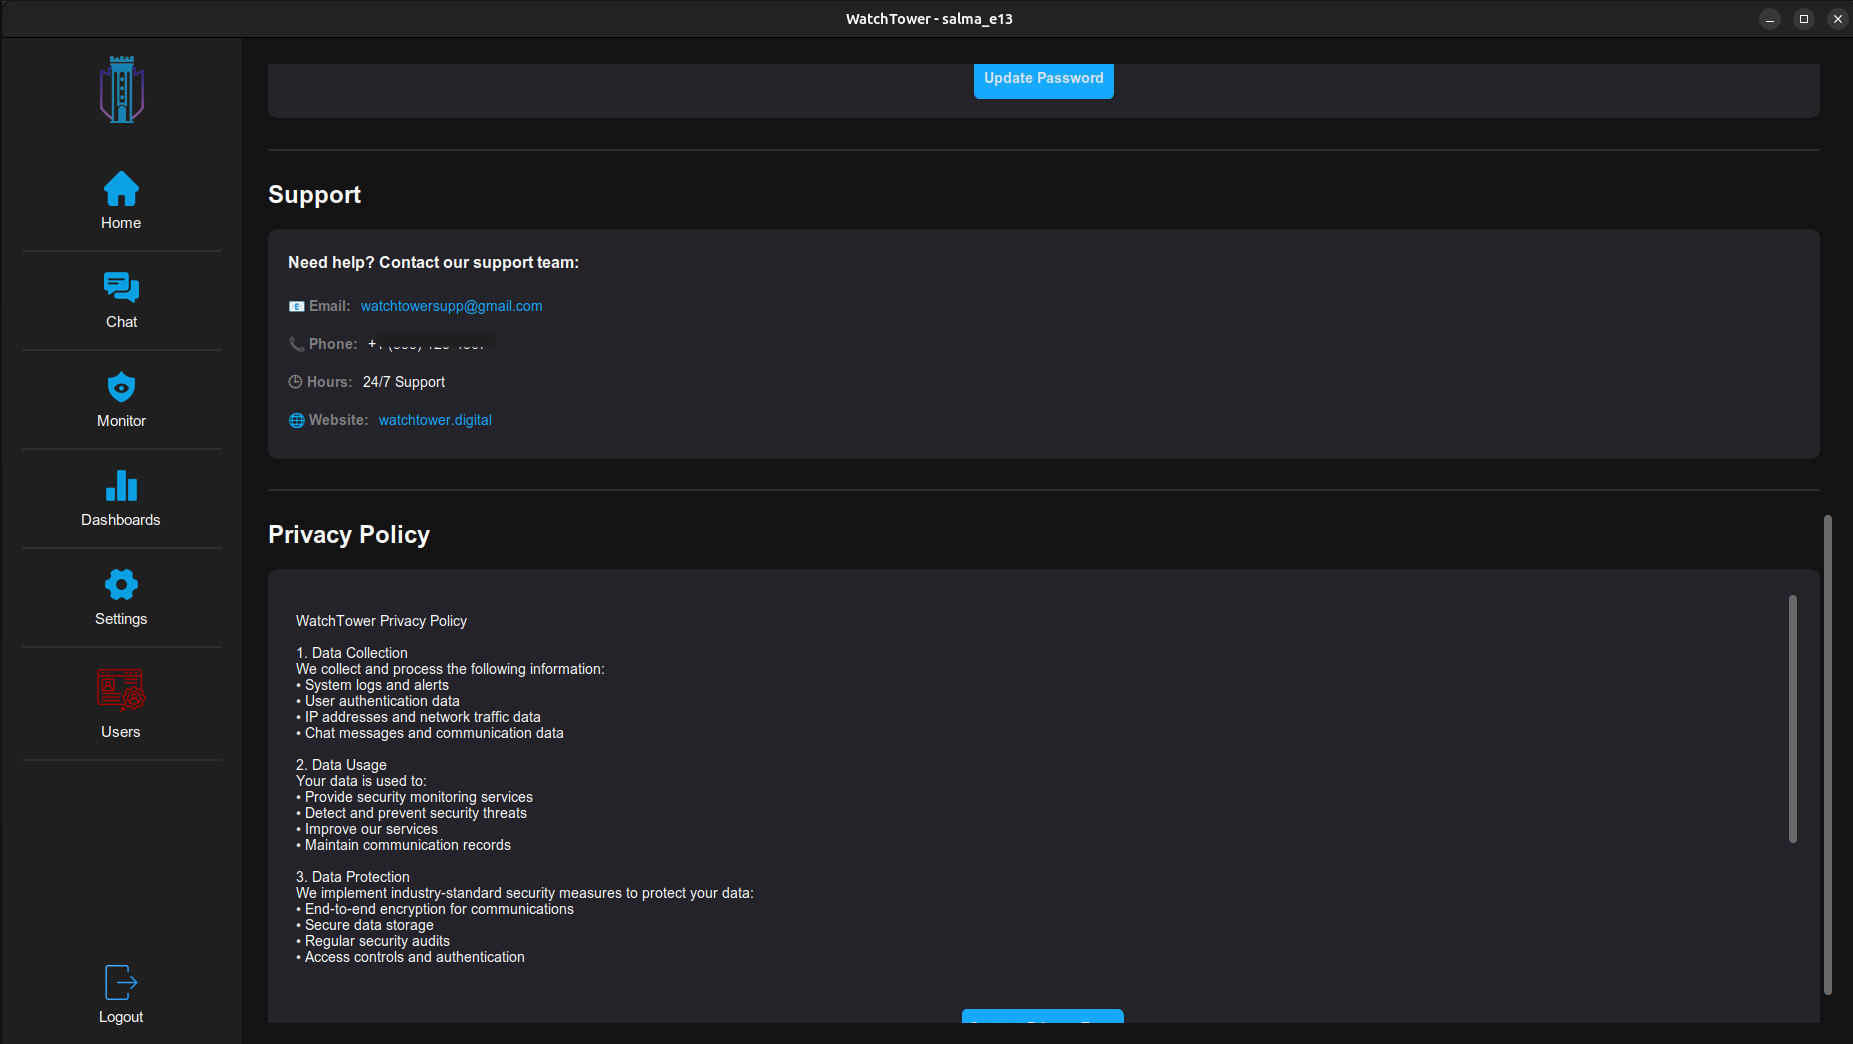Select the Chat menu label
Screen dimensions: 1853x1044
click(122, 322)
